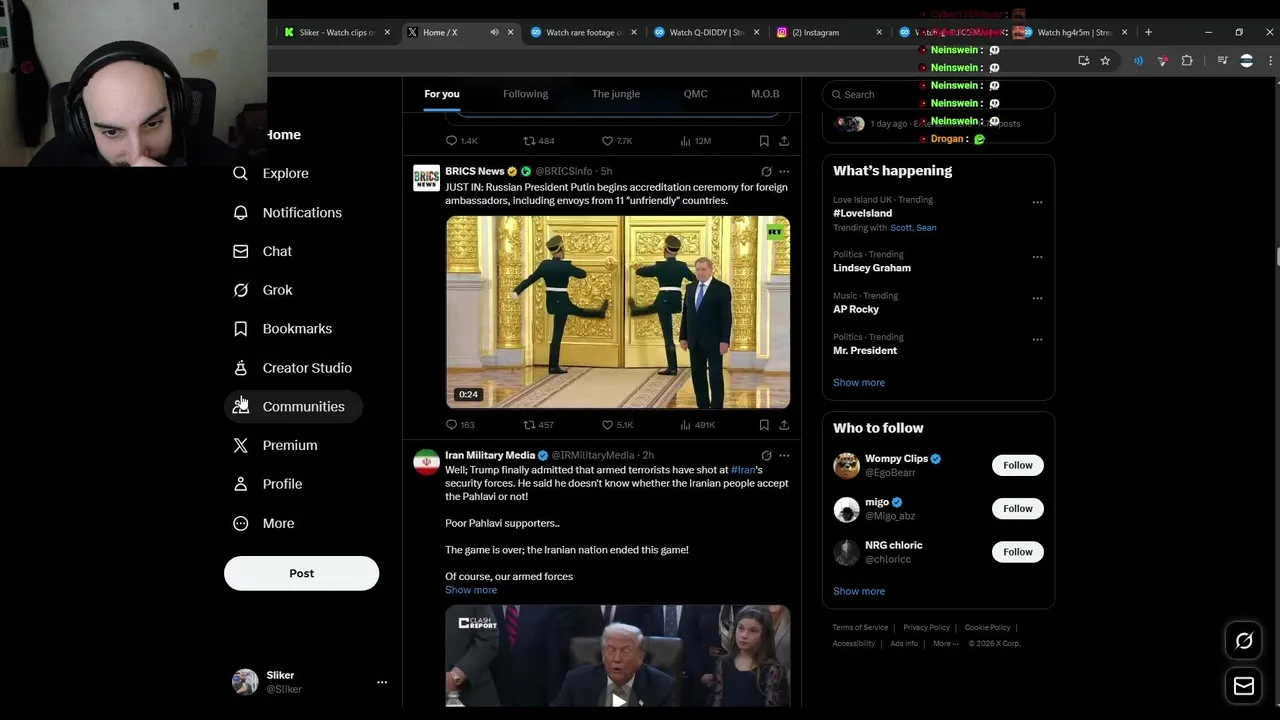This screenshot has height=720, width=1280.
Task: Open browser three-dot menu
Action: (1271, 61)
